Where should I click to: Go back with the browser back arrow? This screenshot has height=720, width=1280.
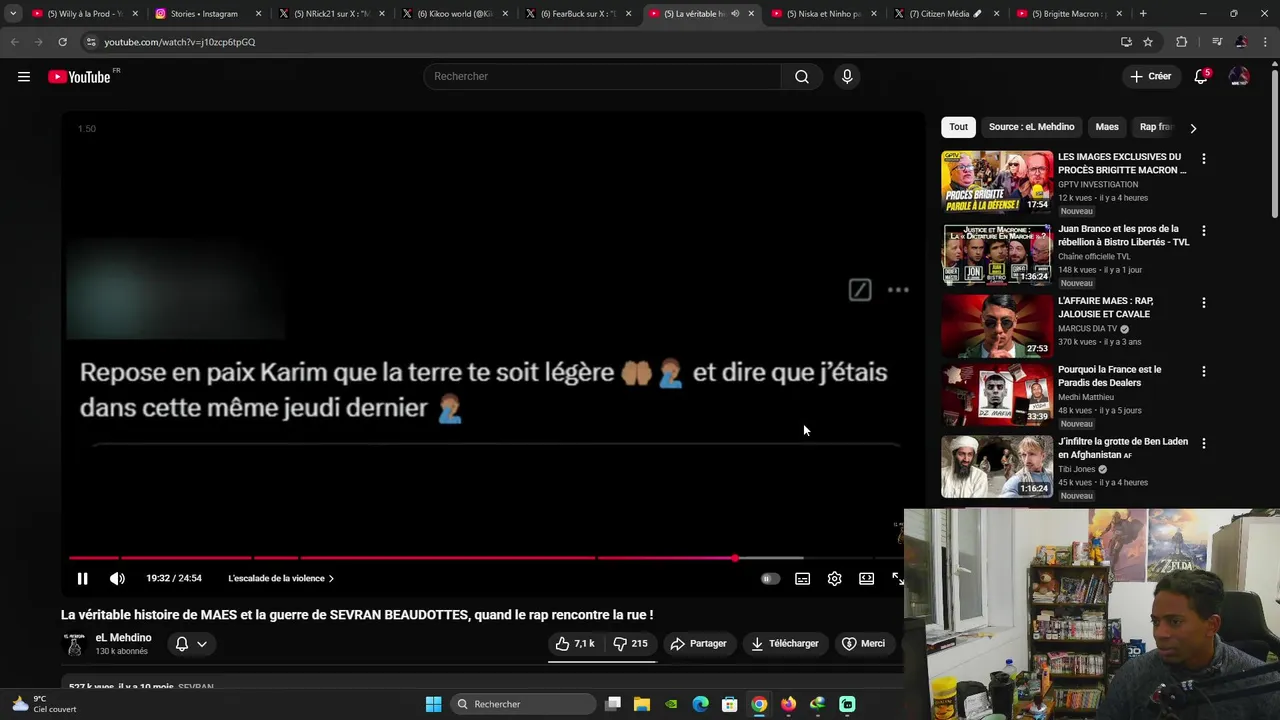[x=14, y=42]
